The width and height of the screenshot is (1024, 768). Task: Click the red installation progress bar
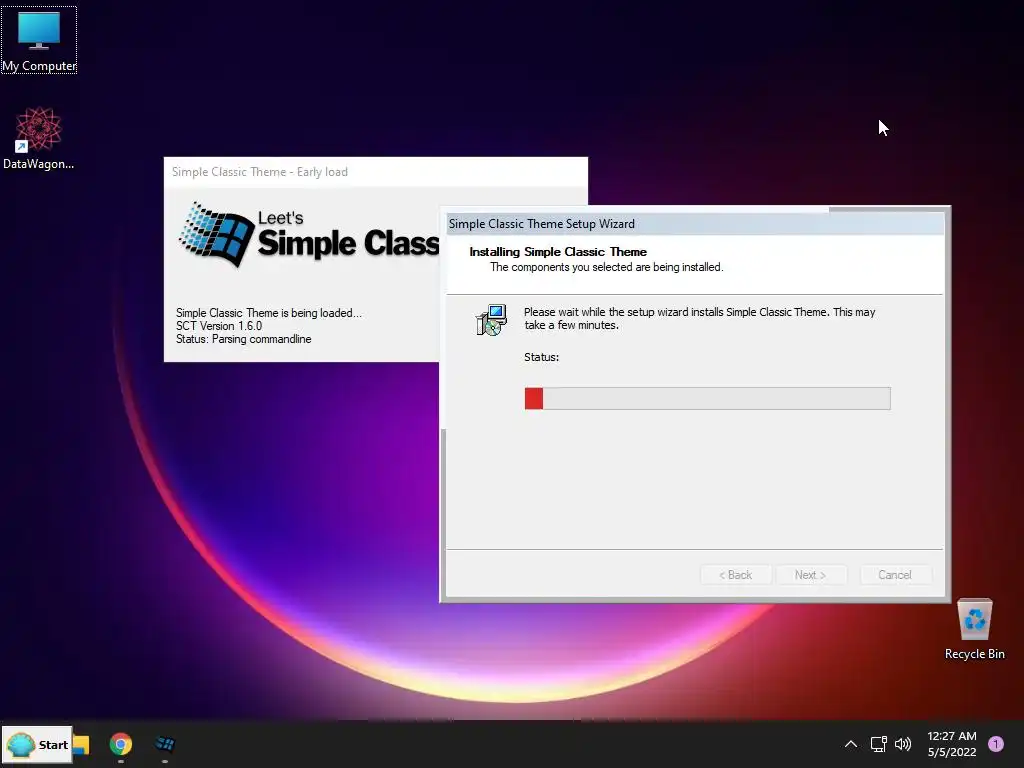(x=707, y=398)
